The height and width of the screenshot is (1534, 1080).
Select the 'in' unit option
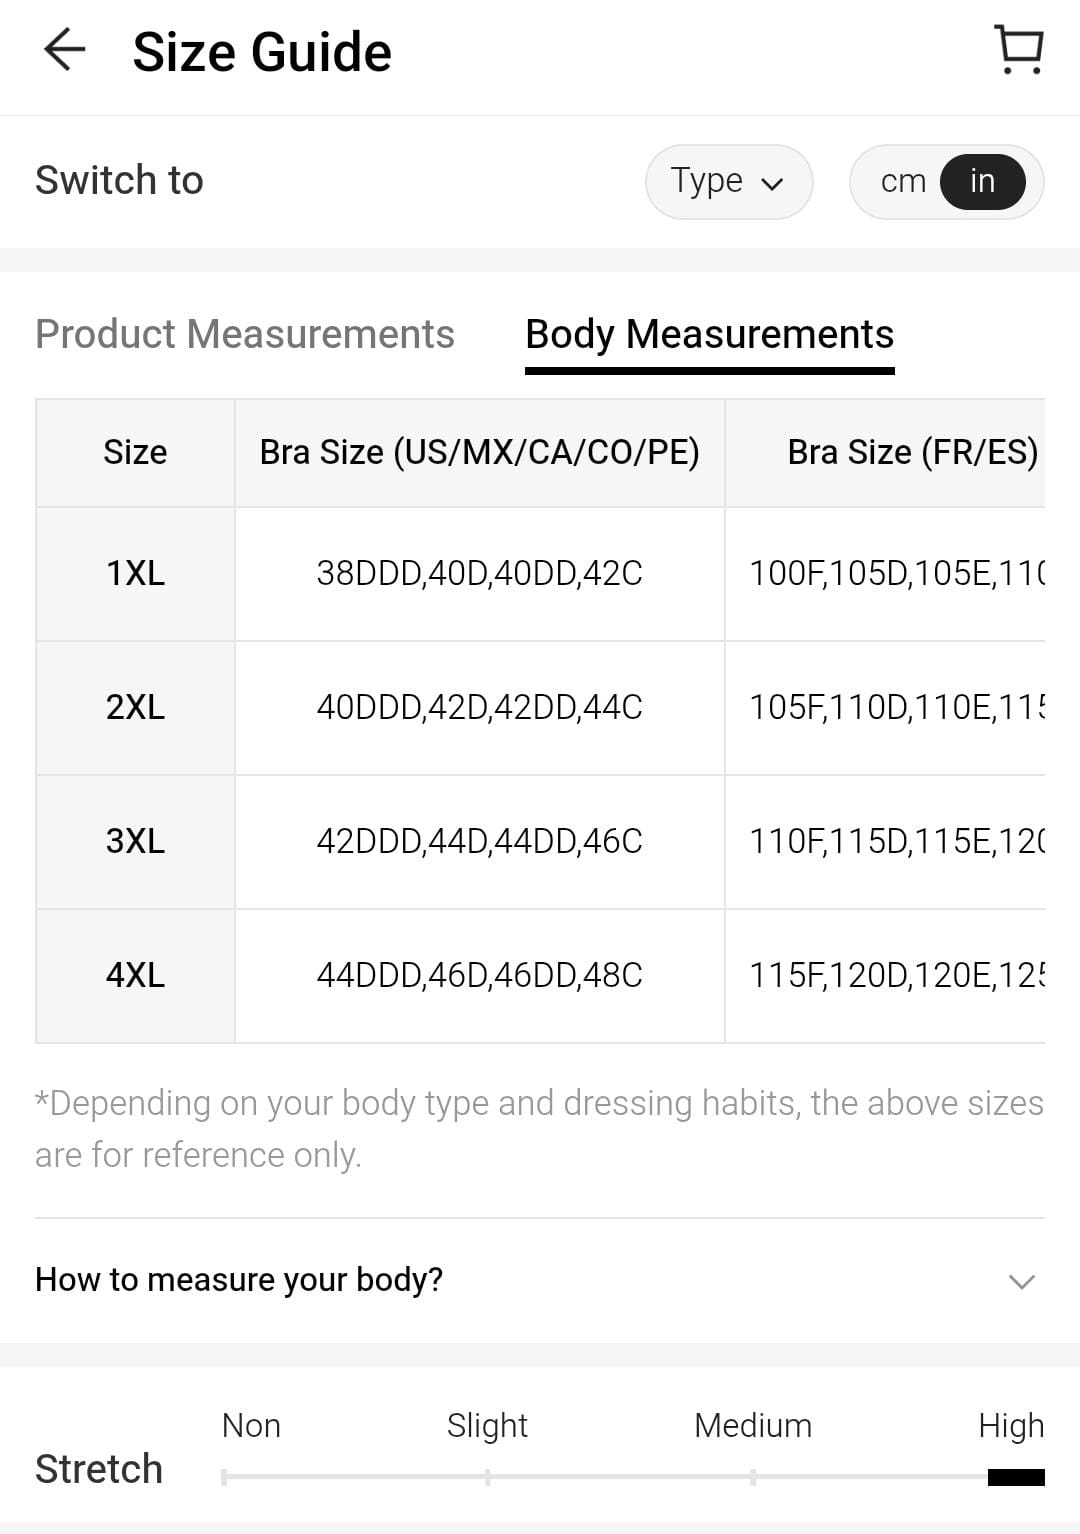(x=982, y=181)
